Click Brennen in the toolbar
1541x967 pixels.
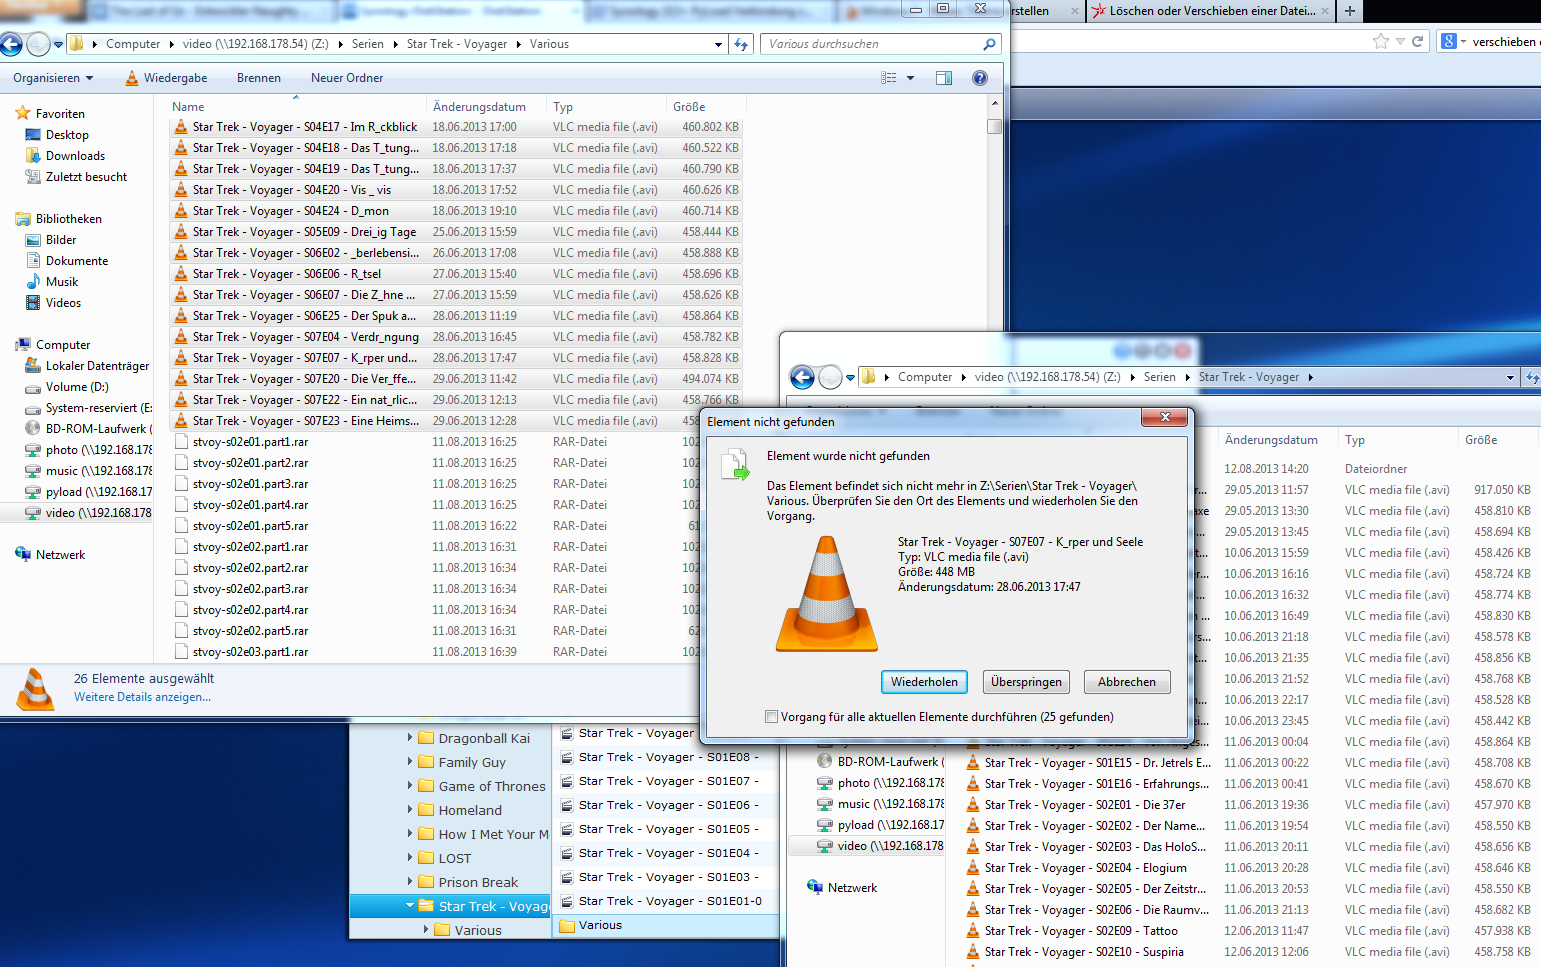coord(259,78)
